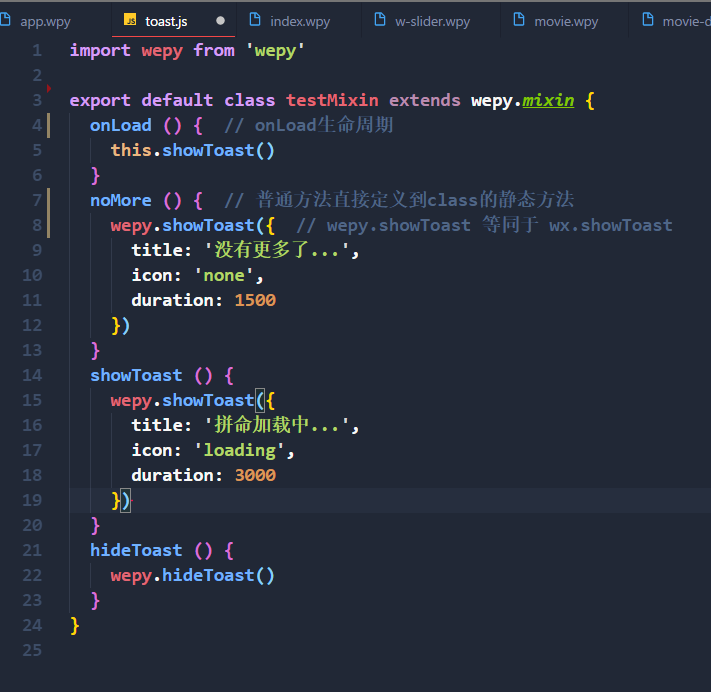Click the file icon on index.wpy tab
Viewport: 711px width, 692px height.
click(x=255, y=19)
